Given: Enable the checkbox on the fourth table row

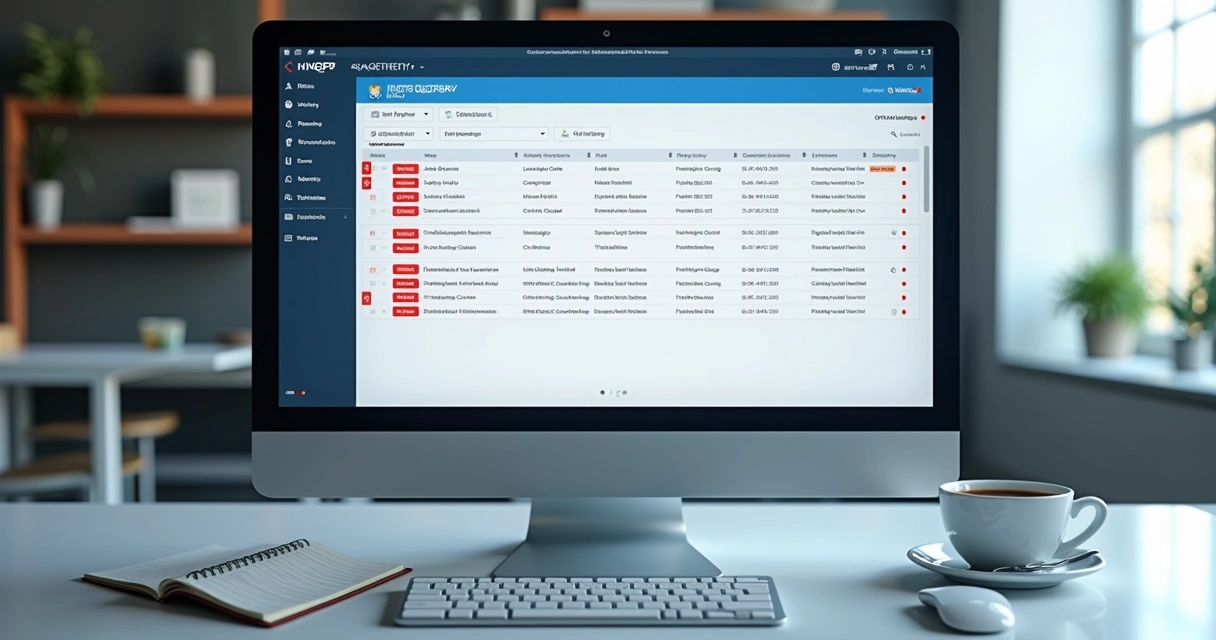Looking at the screenshot, I should 376,211.
